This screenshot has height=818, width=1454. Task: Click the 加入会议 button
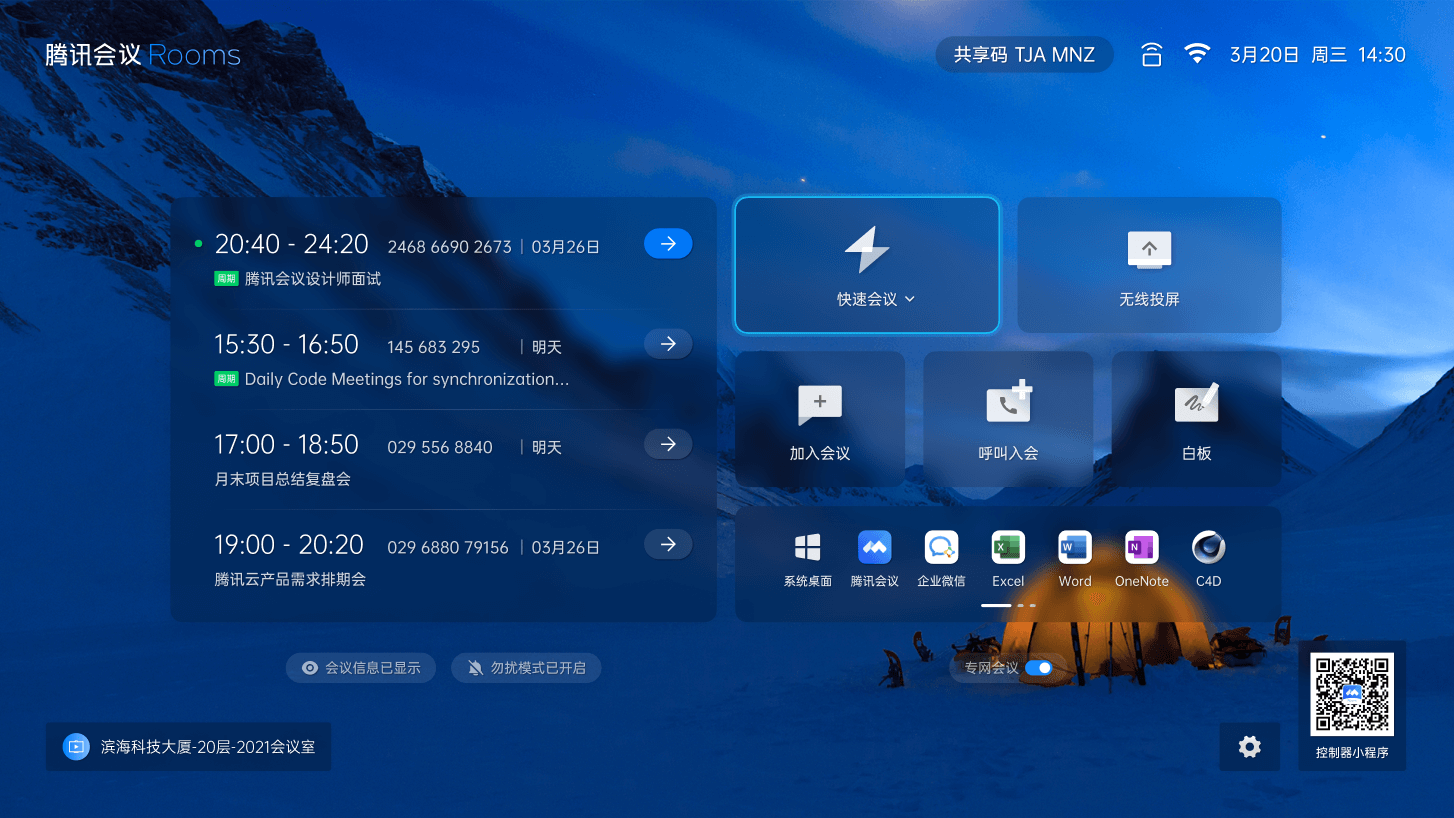tap(820, 419)
